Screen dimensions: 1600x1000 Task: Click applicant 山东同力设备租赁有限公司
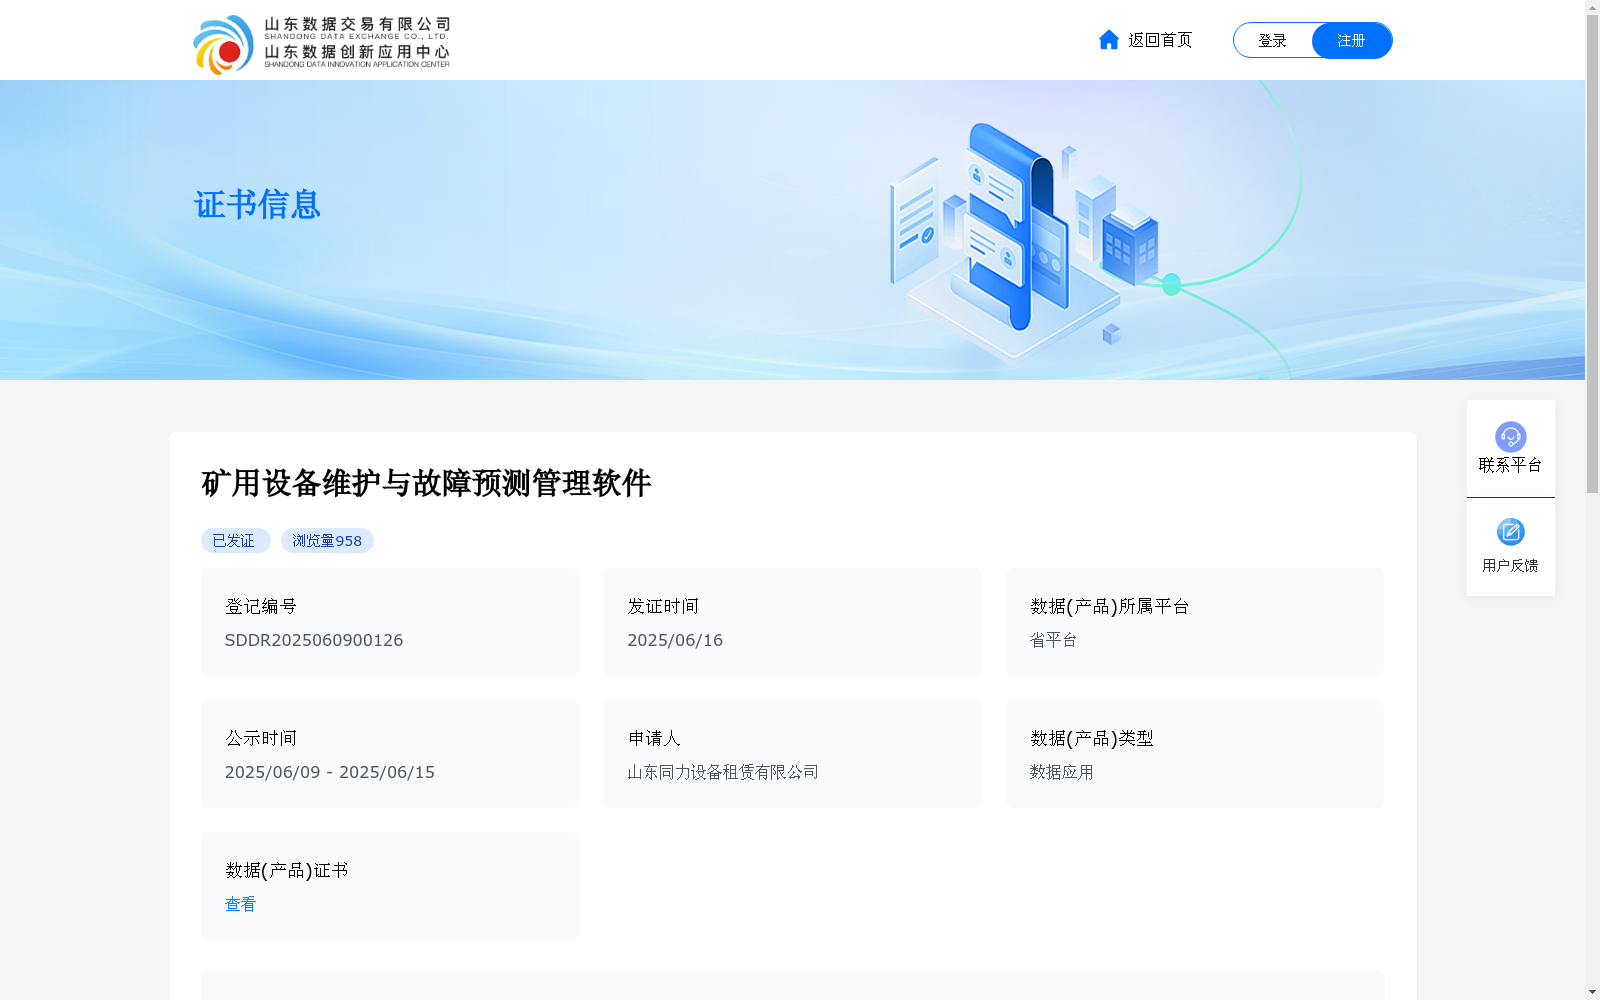tap(722, 772)
